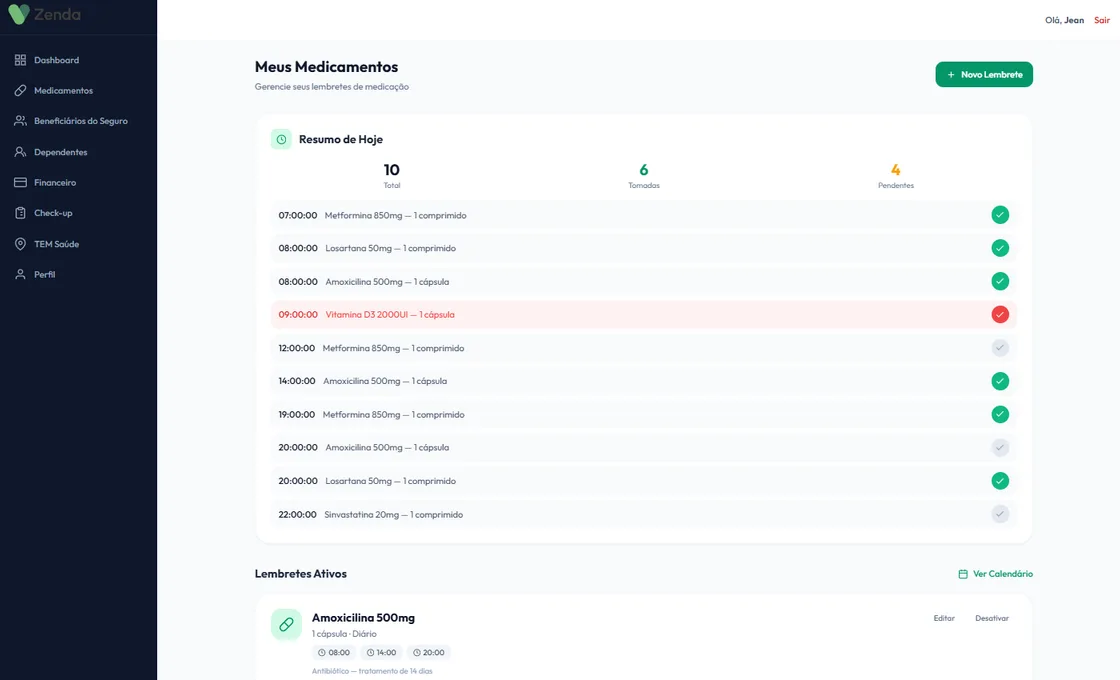
Task: Toggle taken check for 19:00:00 Metformina
Action: point(1000,414)
